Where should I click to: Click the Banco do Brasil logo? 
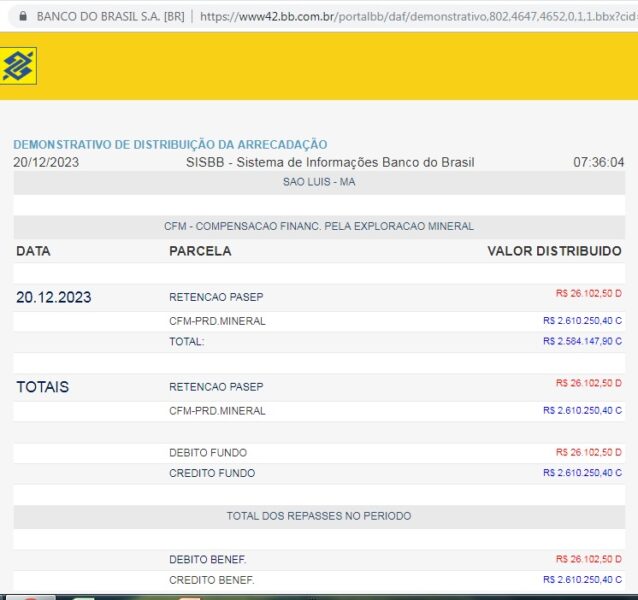(18, 66)
